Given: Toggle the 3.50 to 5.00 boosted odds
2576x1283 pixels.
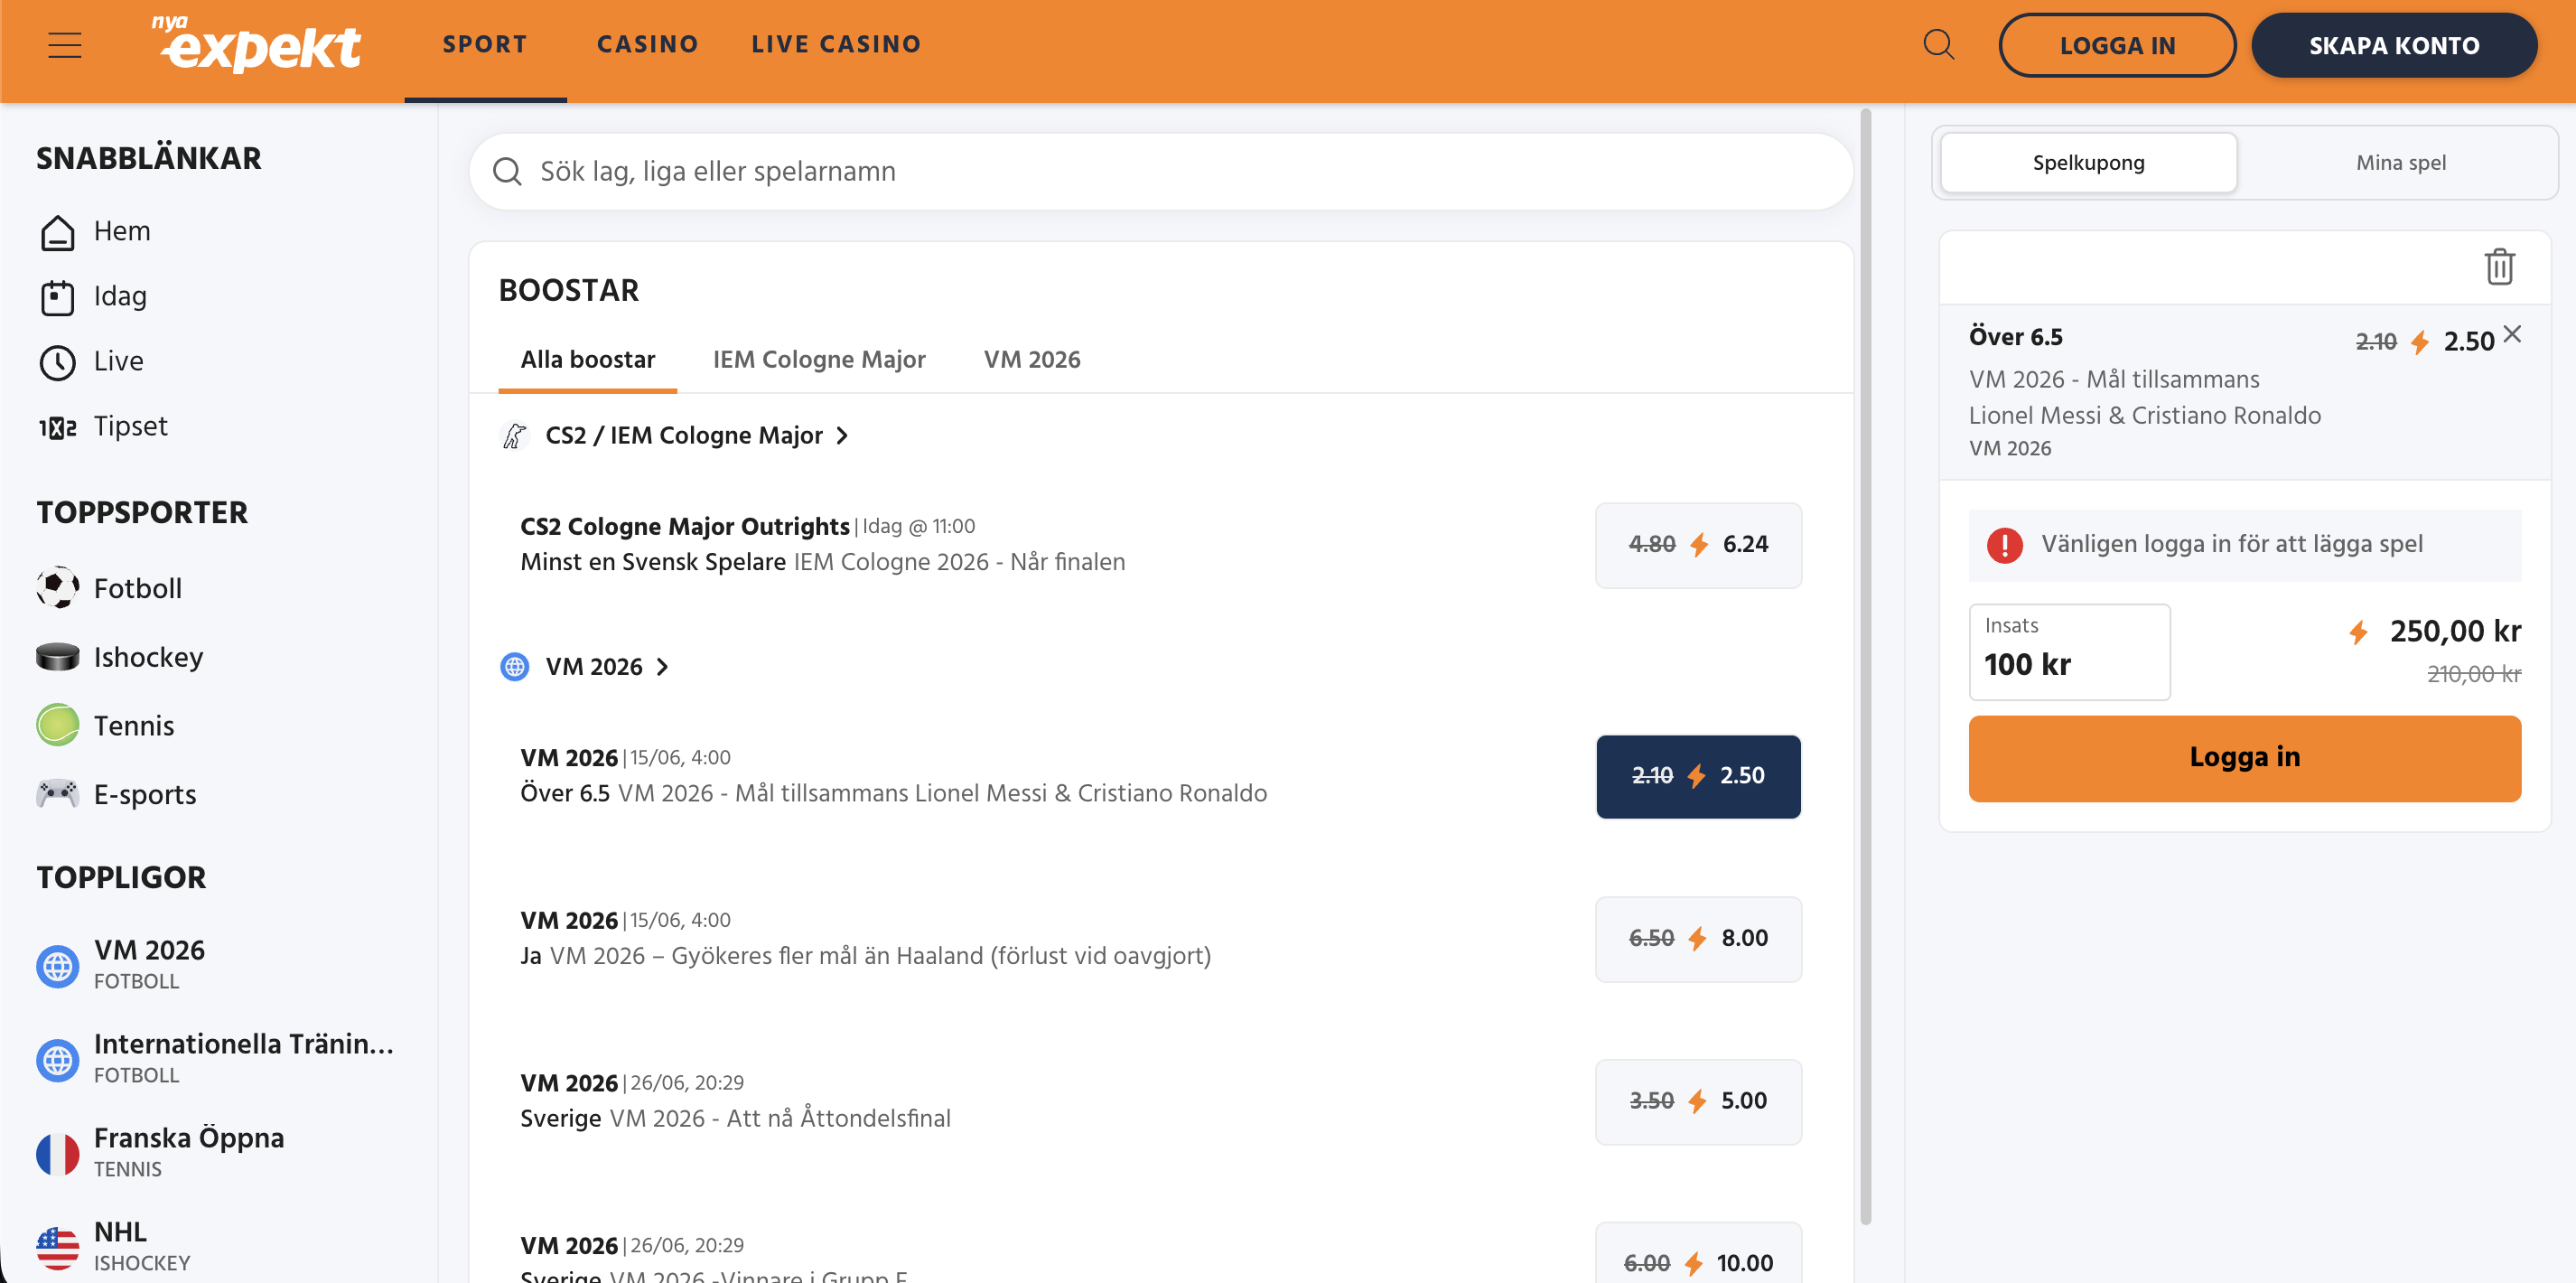Looking at the screenshot, I should (x=1698, y=1102).
